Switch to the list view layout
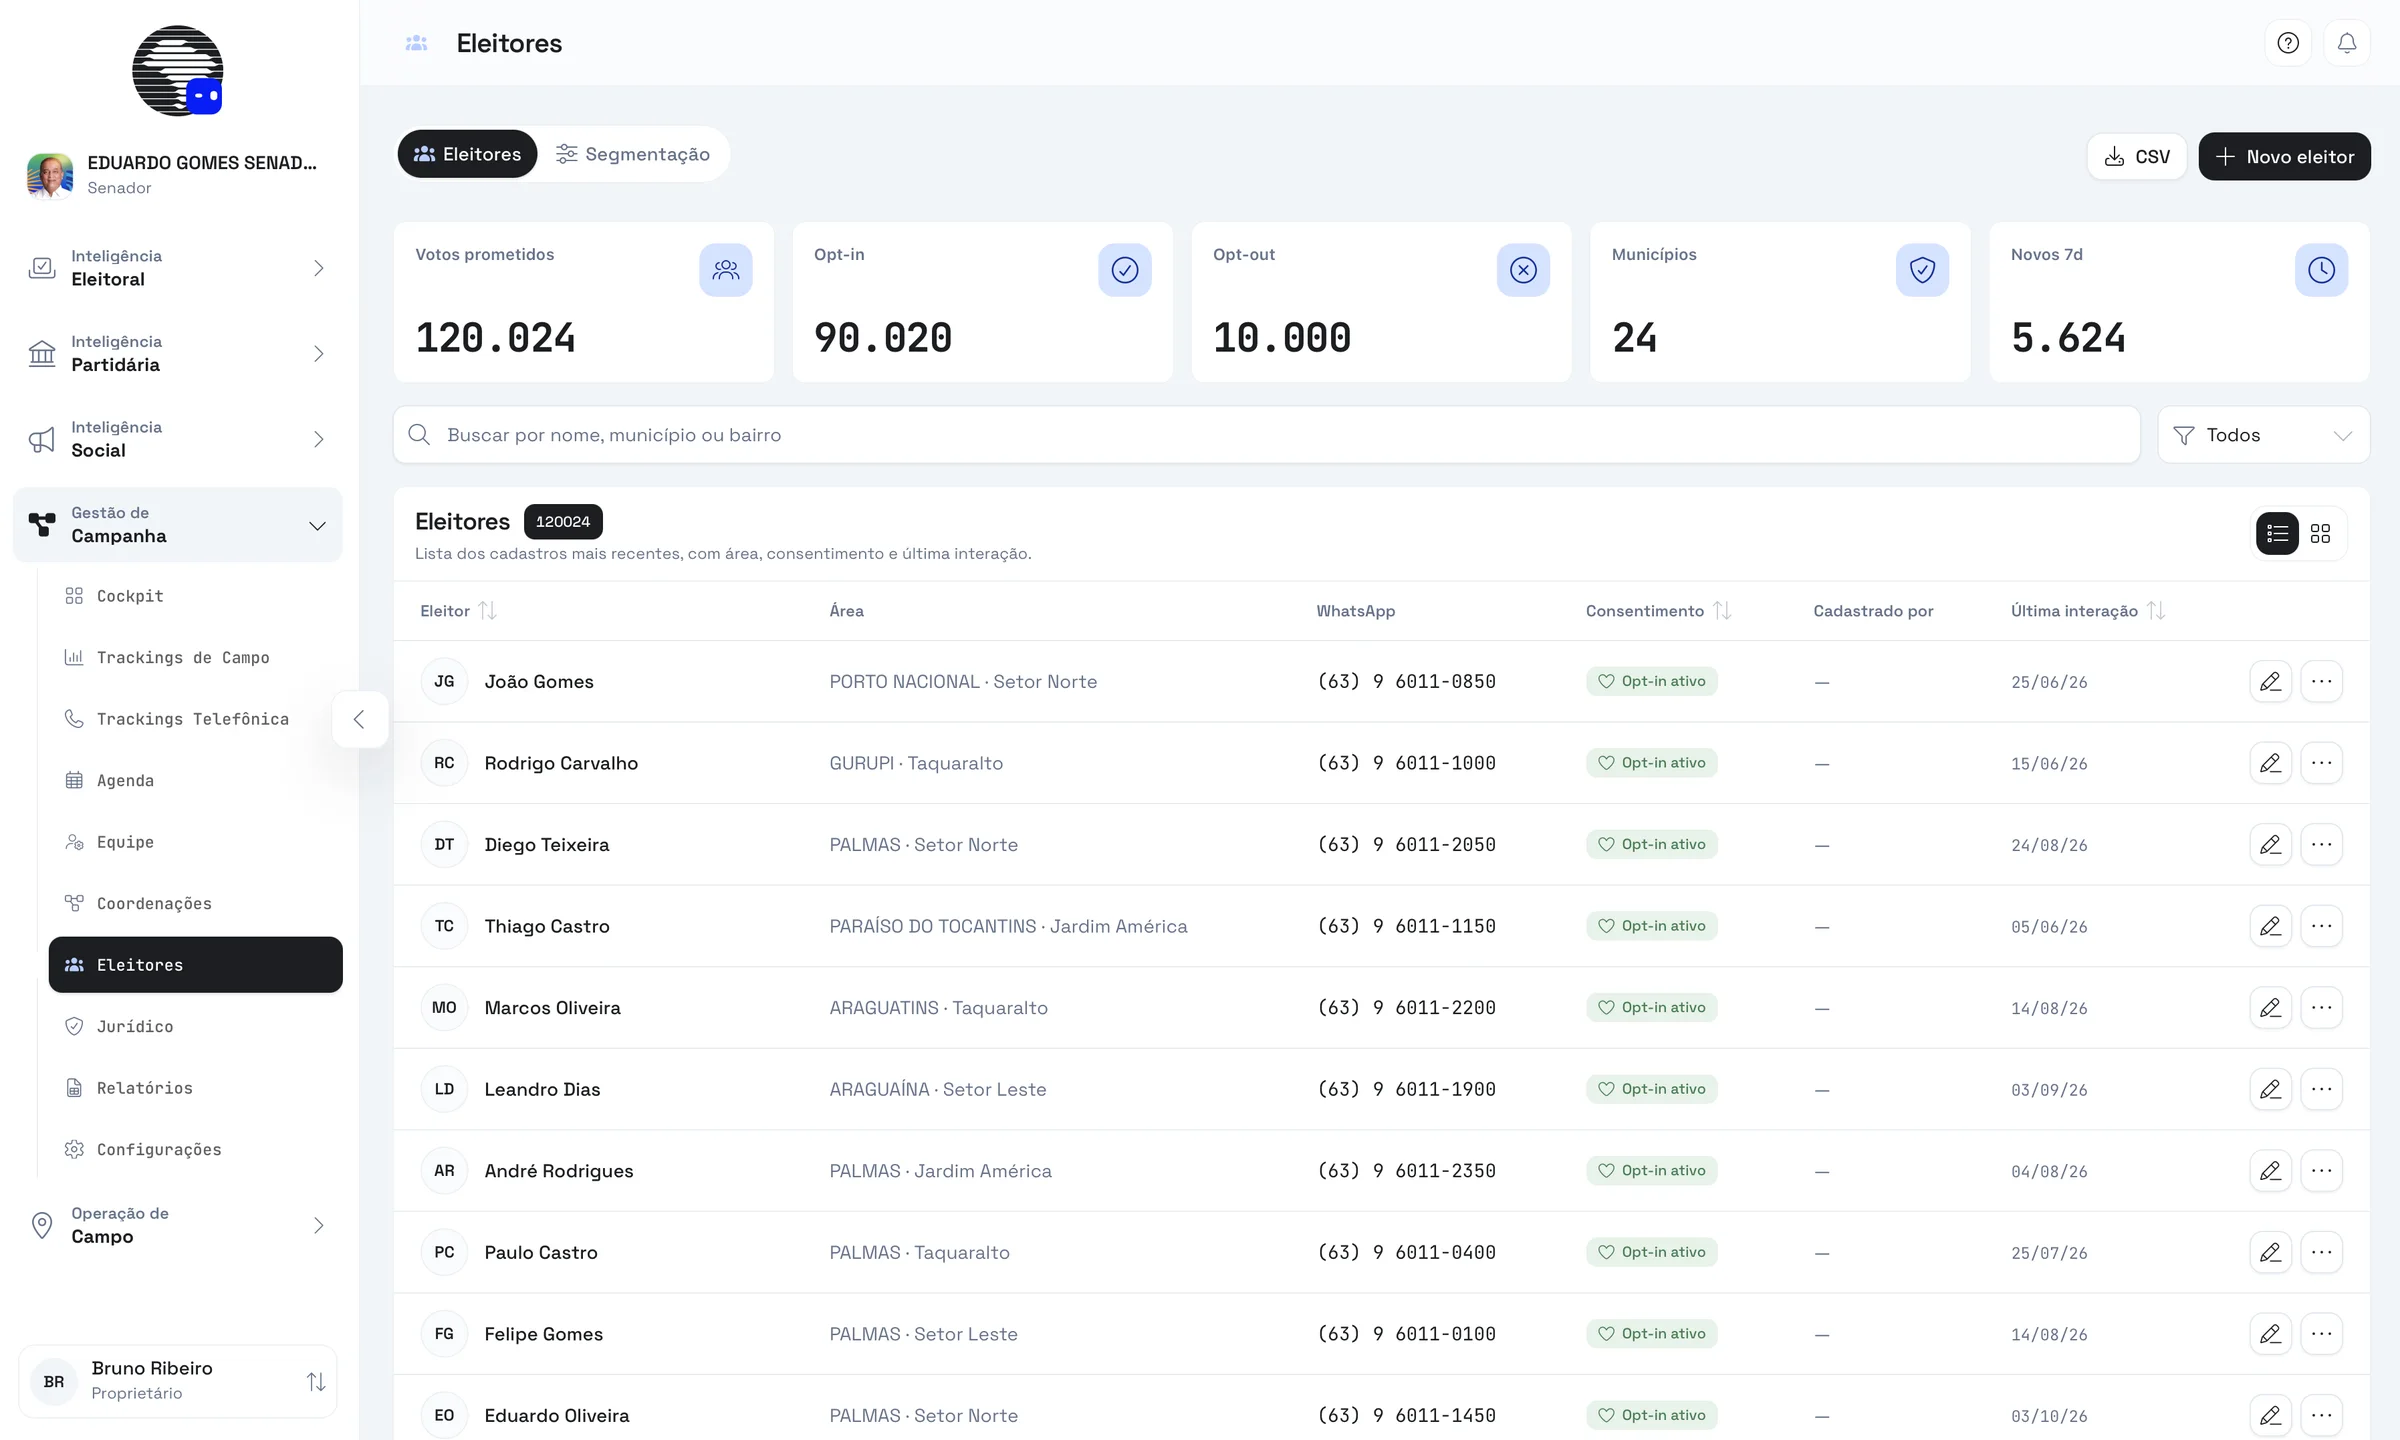The height and width of the screenshot is (1440, 2400). 2278,533
